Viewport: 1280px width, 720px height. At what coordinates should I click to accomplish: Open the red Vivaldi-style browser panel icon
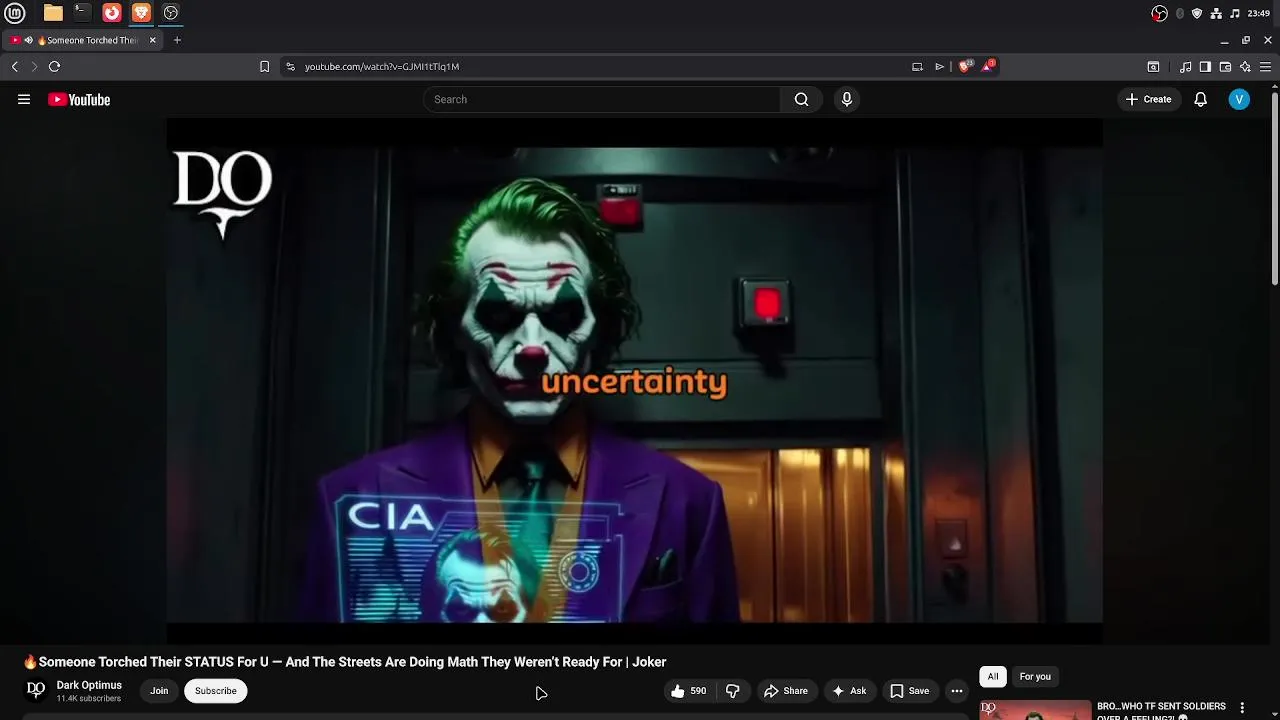coord(112,13)
